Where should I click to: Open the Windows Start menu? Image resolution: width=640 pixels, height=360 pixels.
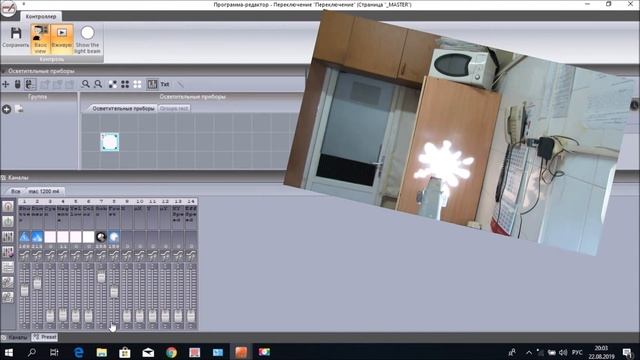pyautogui.click(x=8, y=352)
